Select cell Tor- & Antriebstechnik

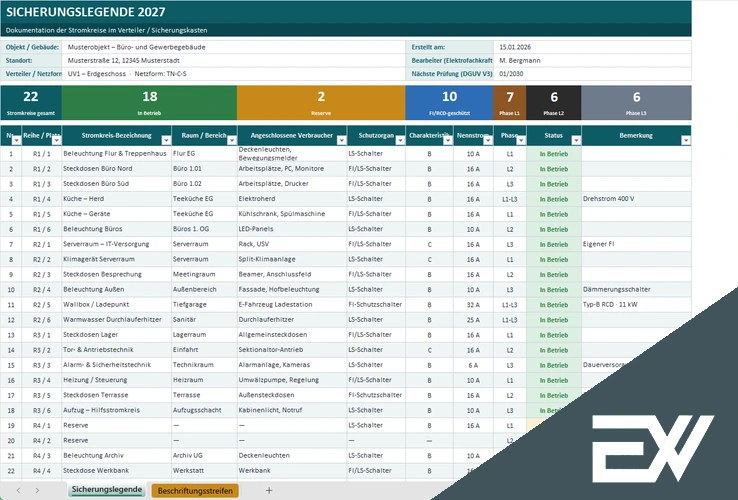pyautogui.click(x=116, y=349)
